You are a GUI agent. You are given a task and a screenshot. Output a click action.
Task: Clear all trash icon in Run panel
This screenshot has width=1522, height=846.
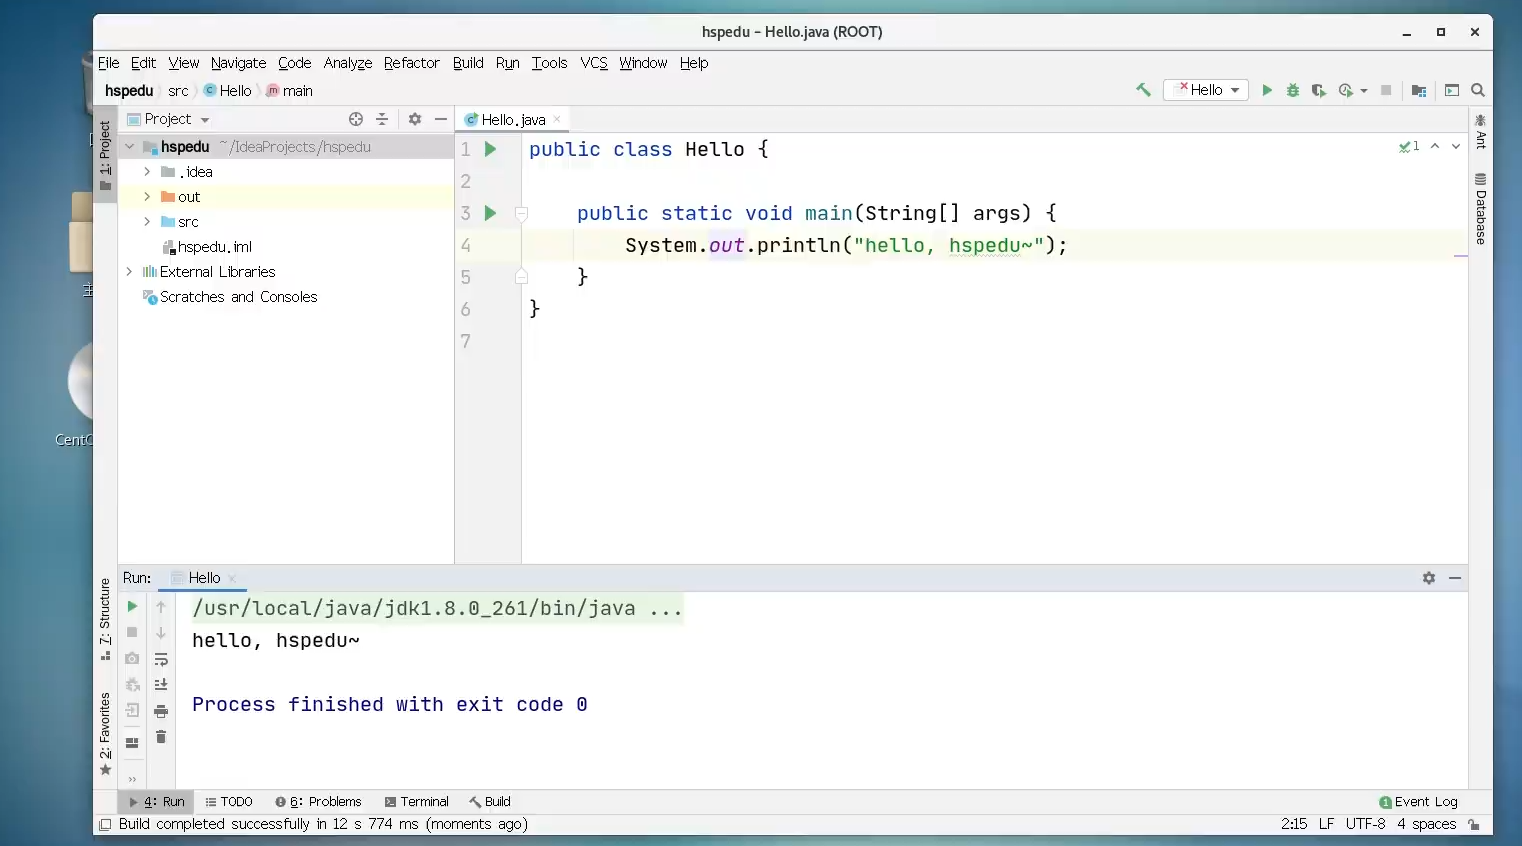160,737
